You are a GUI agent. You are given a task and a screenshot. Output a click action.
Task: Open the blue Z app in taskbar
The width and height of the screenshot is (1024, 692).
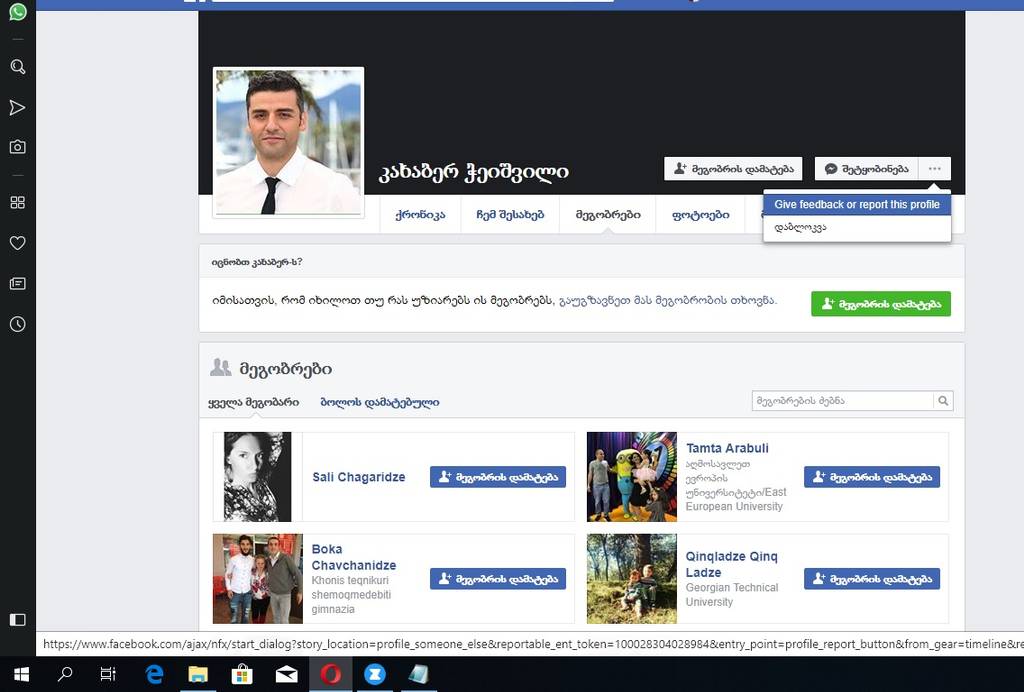pos(374,674)
